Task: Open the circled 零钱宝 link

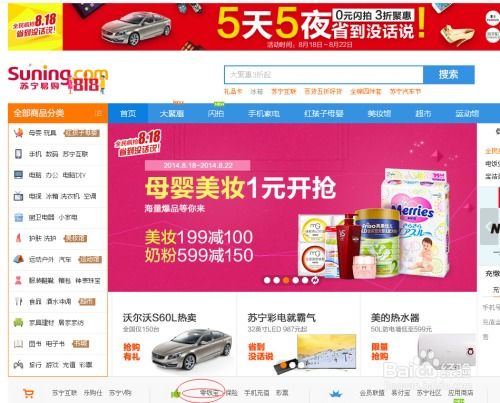Action: tap(209, 393)
